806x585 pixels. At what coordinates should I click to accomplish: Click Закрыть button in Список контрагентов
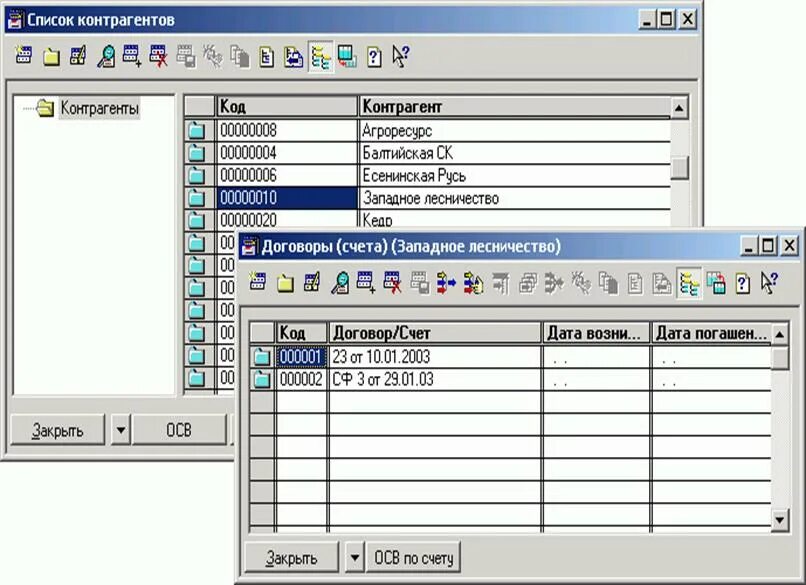58,430
